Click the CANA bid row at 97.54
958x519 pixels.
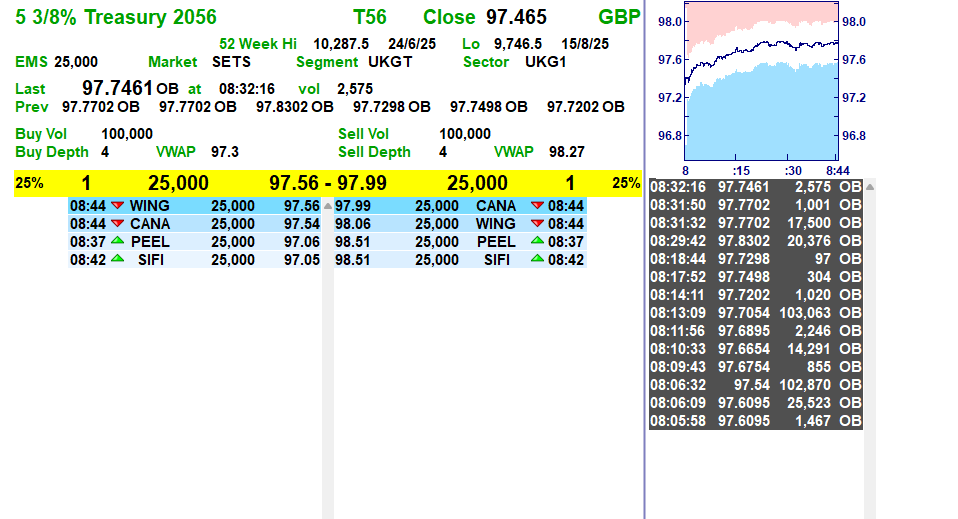(x=195, y=224)
